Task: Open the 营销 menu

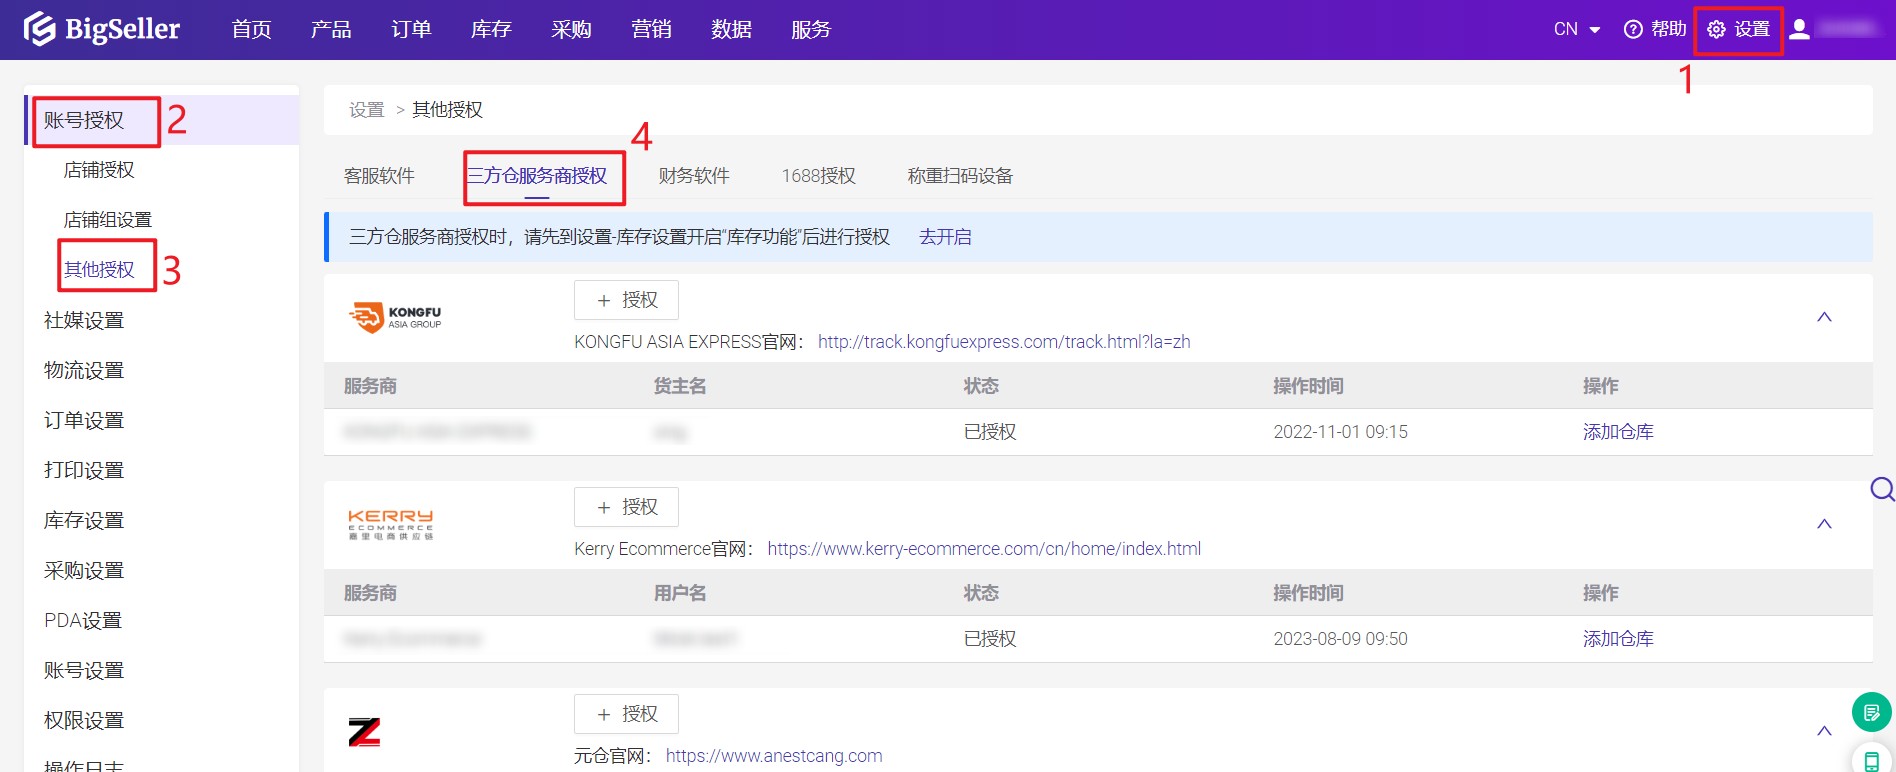Action: [651, 29]
